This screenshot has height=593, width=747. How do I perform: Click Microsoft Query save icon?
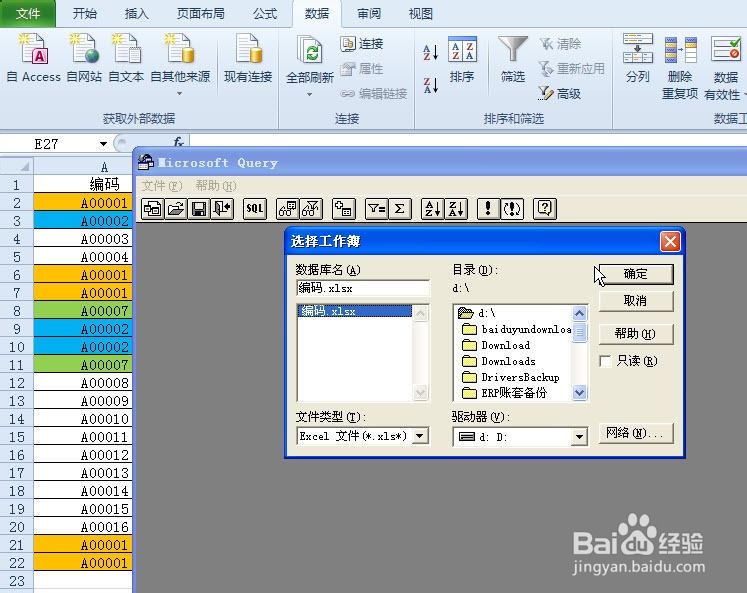coord(199,209)
